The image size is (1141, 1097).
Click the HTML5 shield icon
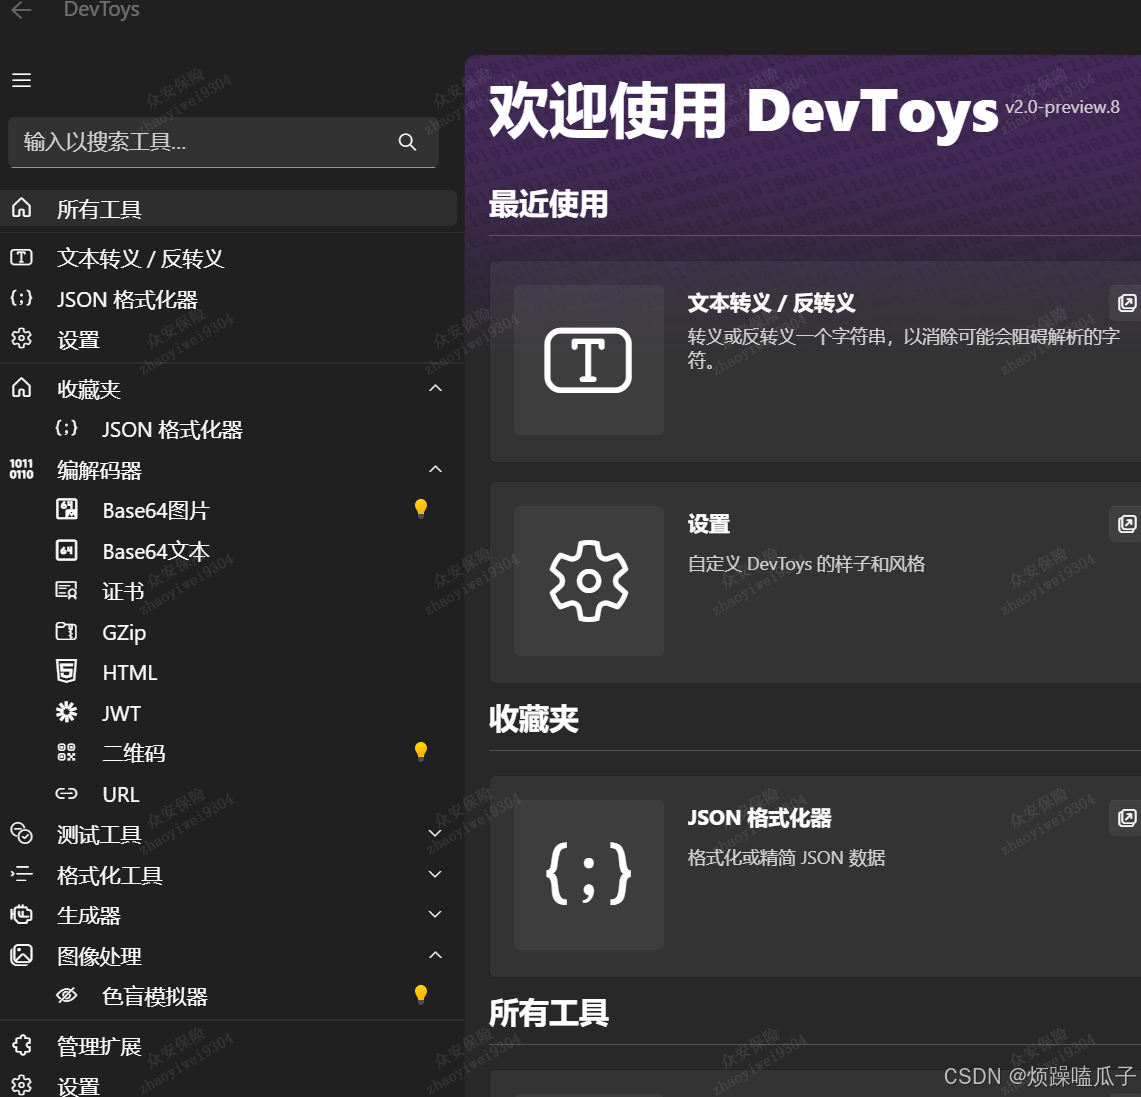click(x=66, y=671)
